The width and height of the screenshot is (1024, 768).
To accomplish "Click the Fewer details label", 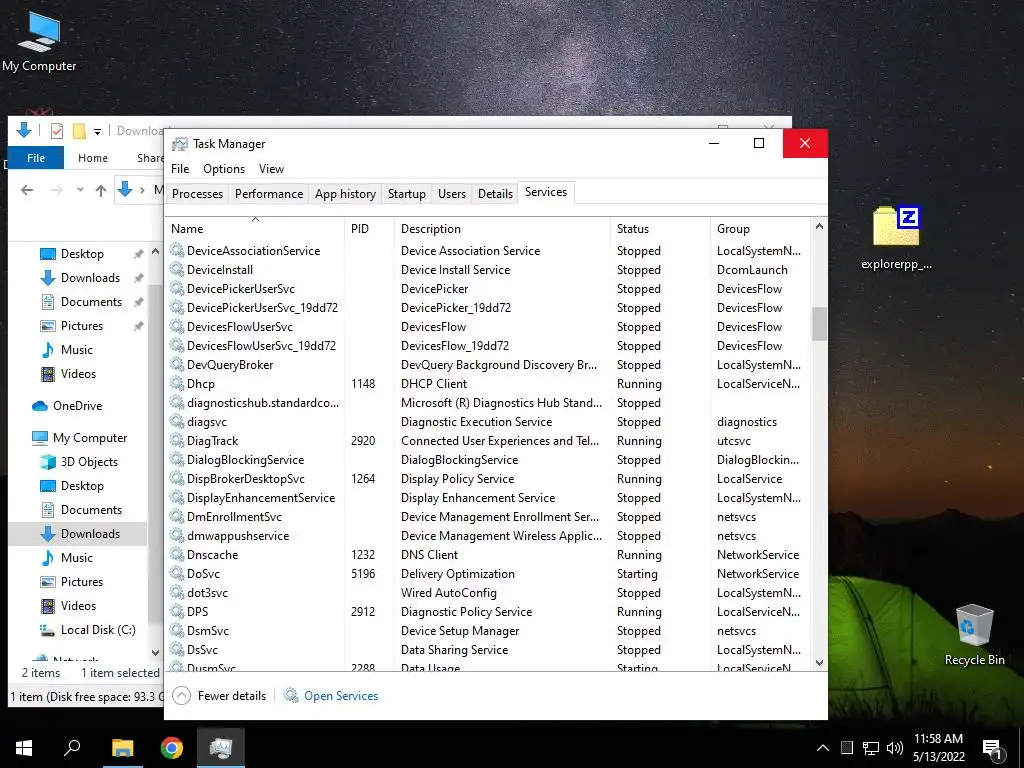I will tap(232, 696).
